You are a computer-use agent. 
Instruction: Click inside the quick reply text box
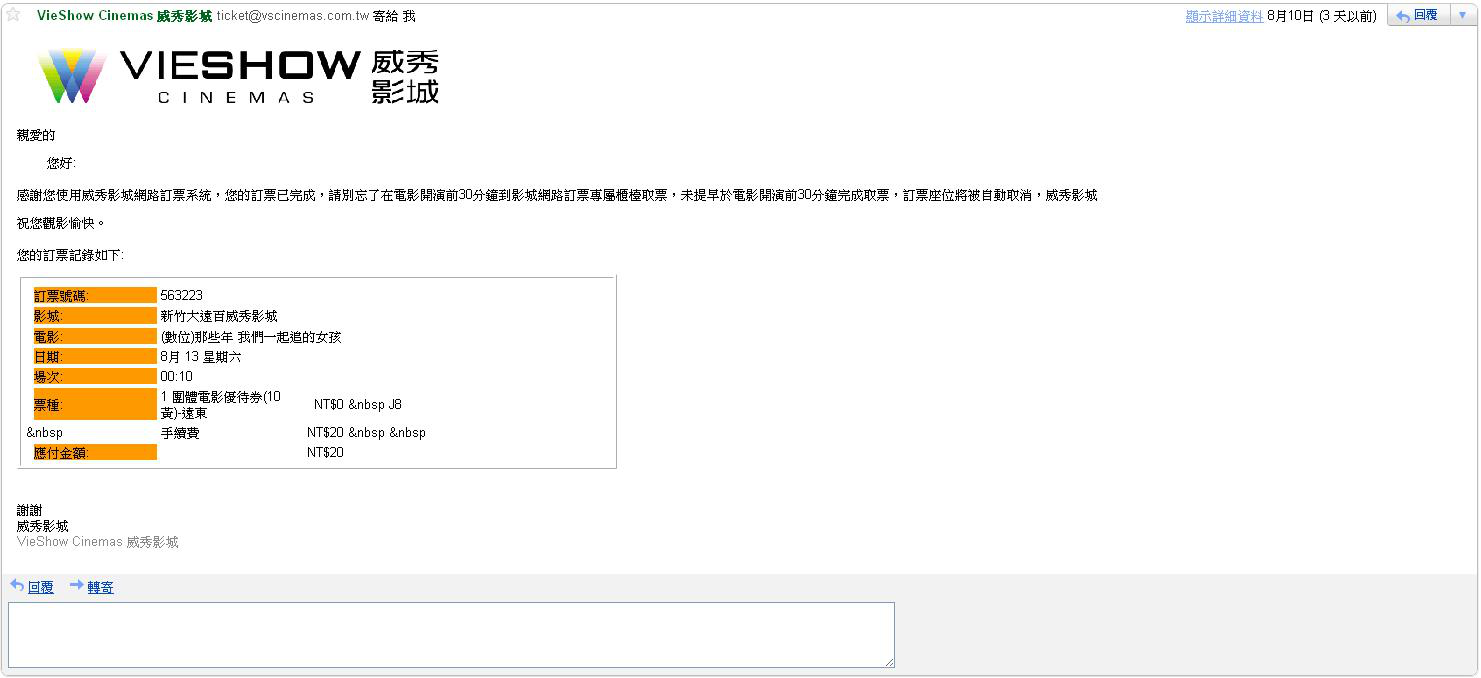click(x=451, y=635)
